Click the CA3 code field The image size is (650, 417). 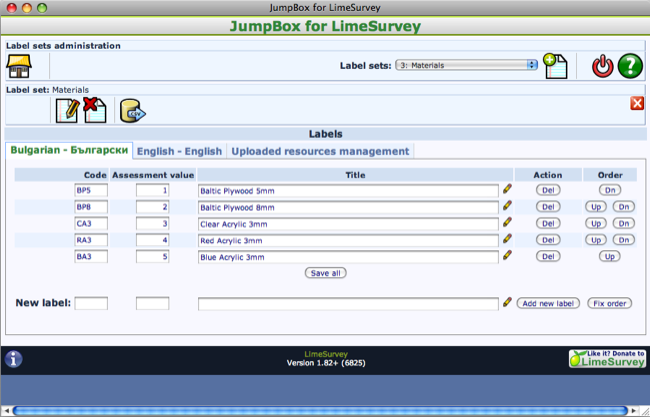[91, 223]
